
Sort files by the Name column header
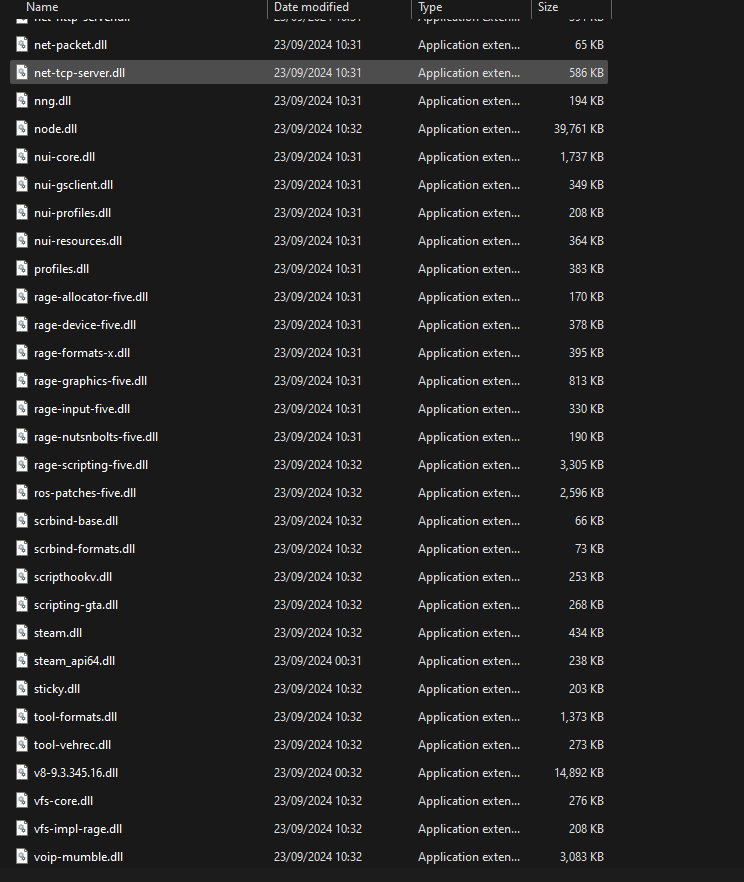42,7
